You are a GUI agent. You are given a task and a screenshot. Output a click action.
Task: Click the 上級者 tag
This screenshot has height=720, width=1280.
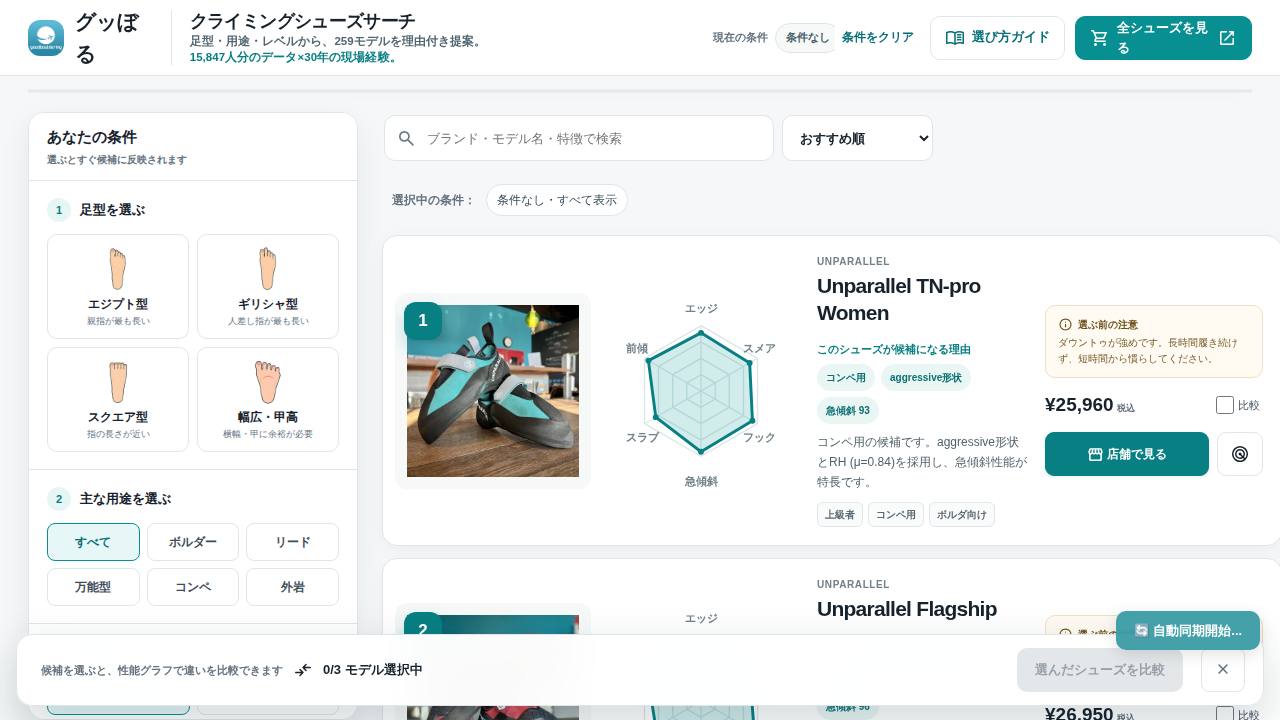[x=840, y=515]
